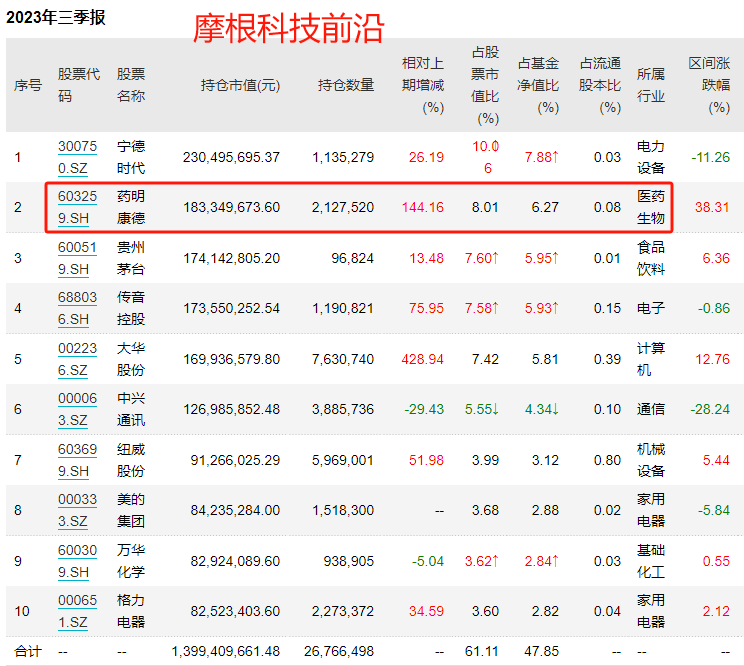The height and width of the screenshot is (666, 744).
Task: Click holding quantity 96,824
Action: click(353, 258)
